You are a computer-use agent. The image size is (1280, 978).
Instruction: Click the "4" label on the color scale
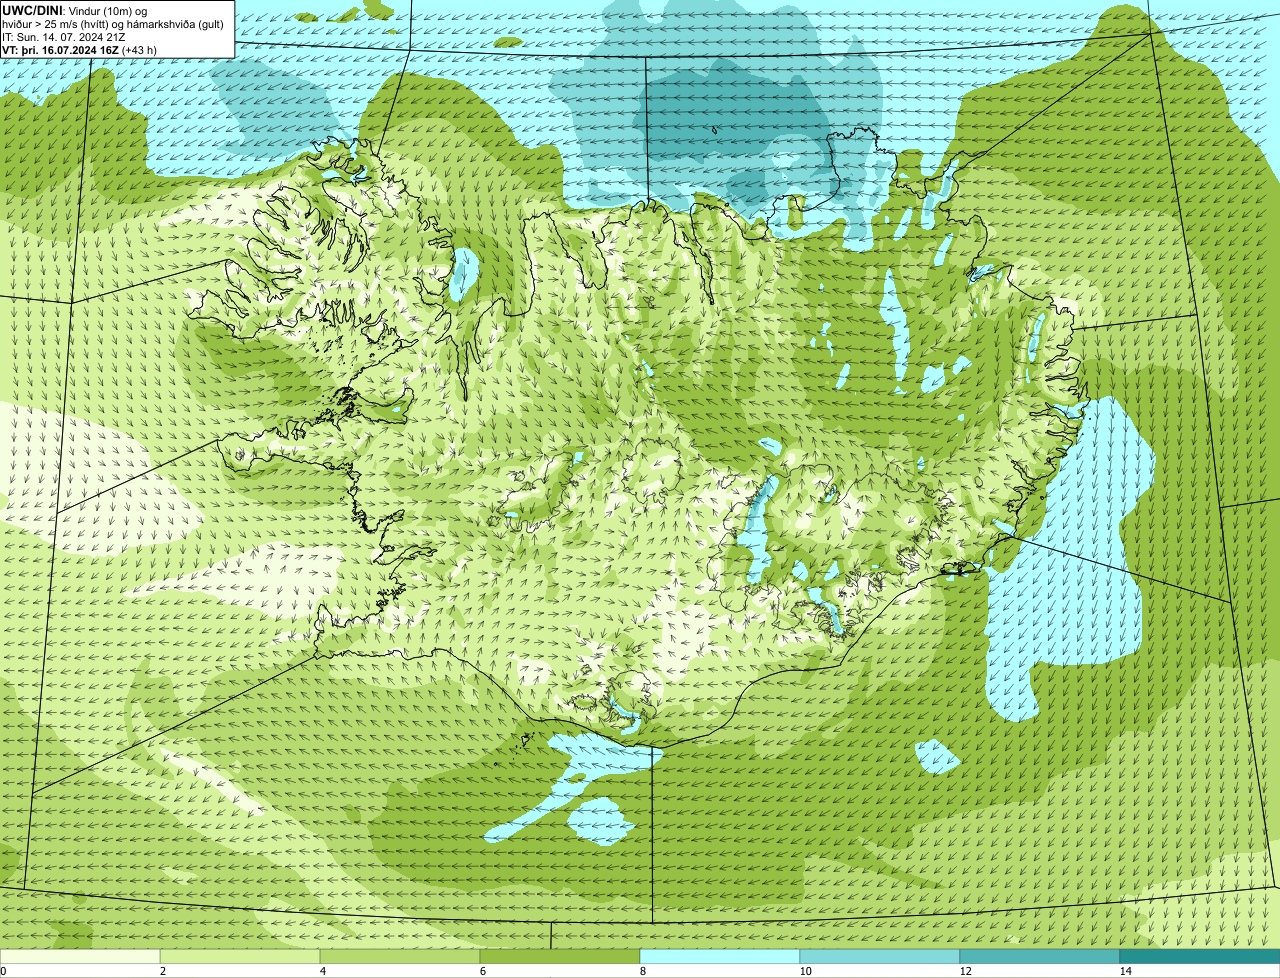(x=322, y=971)
